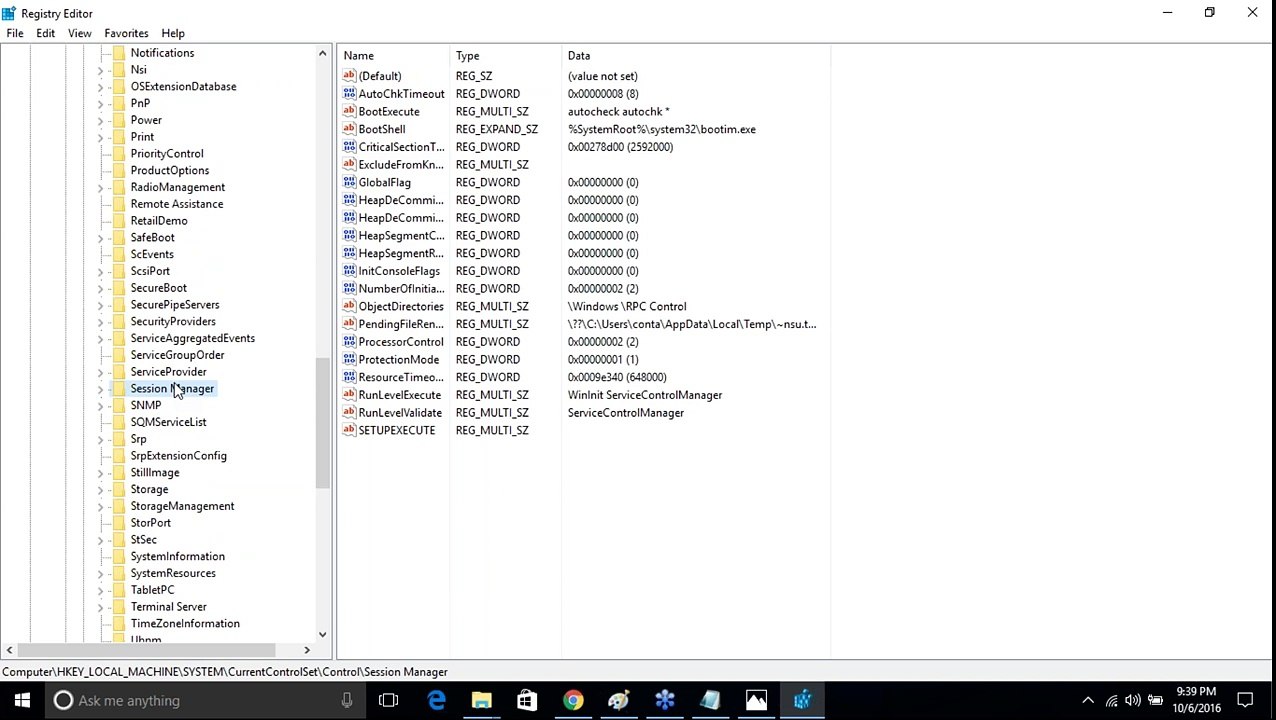Expand the Power key
The height and width of the screenshot is (720, 1276).
click(101, 120)
